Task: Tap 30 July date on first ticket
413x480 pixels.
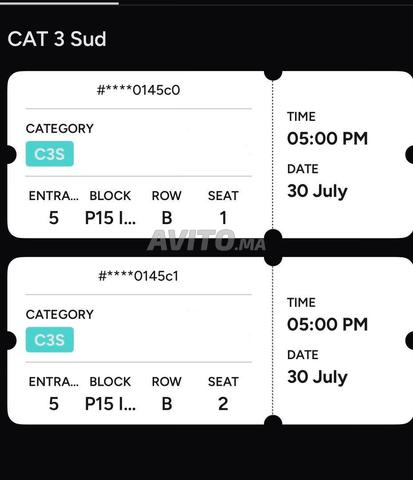Action: 317,191
